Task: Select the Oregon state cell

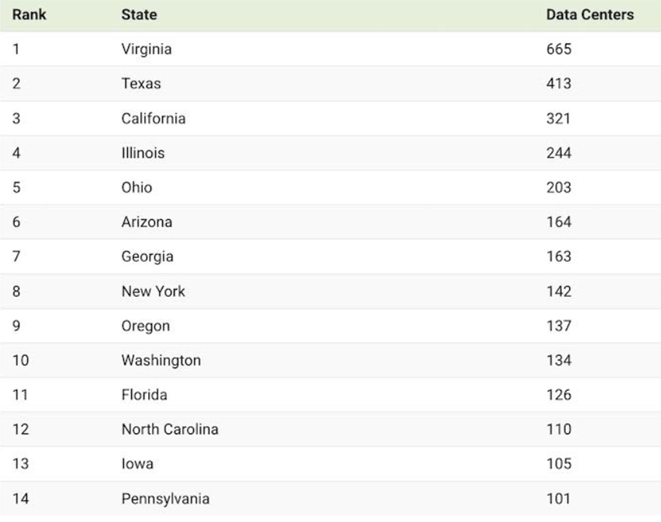Action: 146,326
